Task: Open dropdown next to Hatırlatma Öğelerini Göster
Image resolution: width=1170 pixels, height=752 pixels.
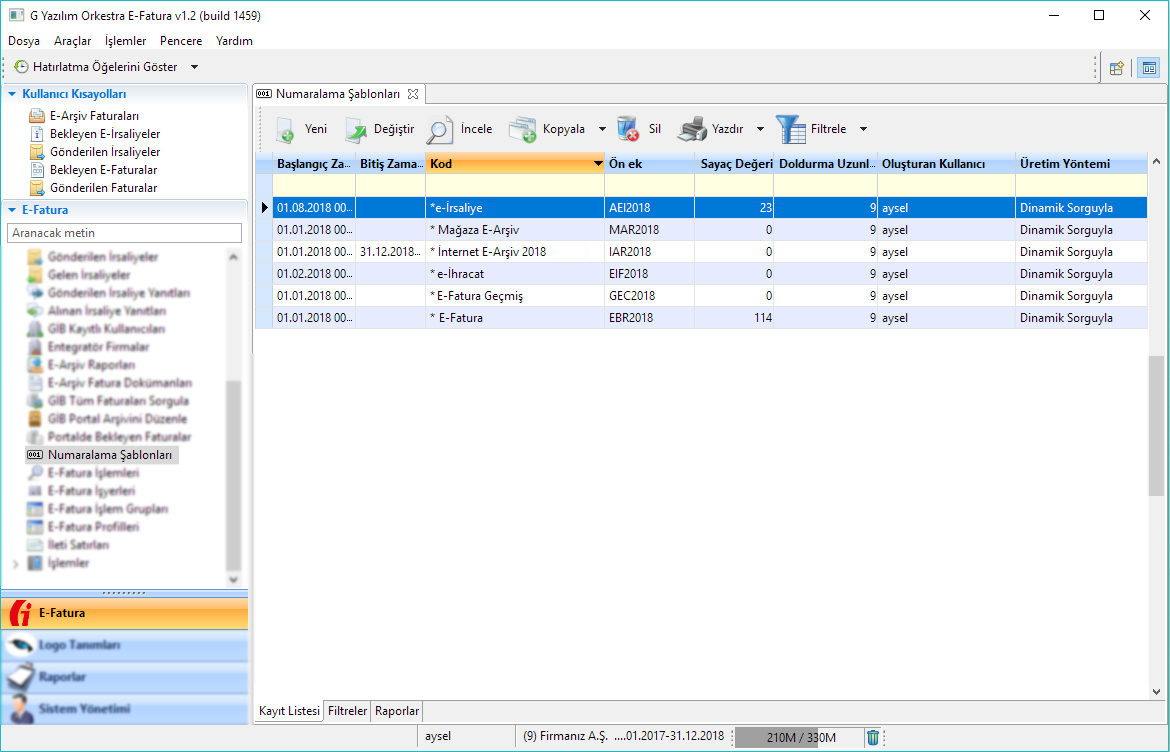Action: (194, 67)
